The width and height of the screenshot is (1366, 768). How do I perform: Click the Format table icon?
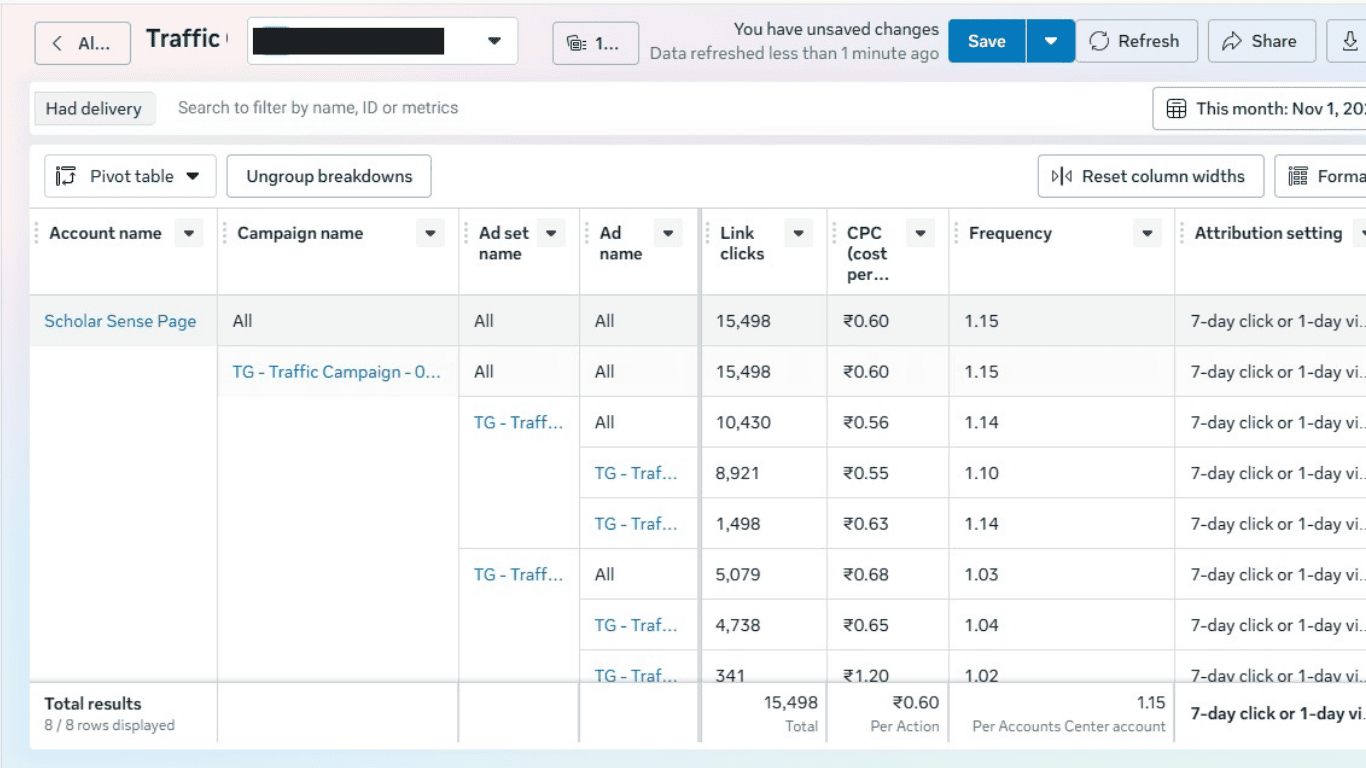(1298, 176)
